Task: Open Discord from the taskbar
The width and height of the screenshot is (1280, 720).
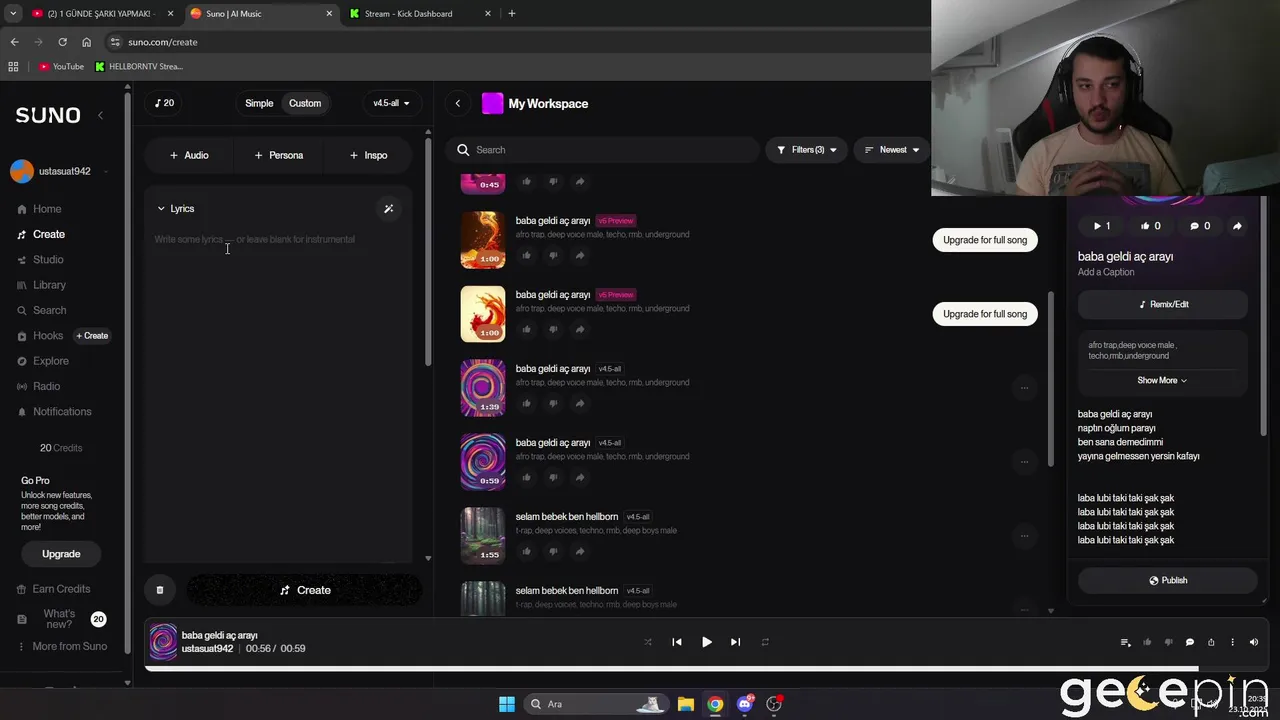Action: click(x=744, y=704)
